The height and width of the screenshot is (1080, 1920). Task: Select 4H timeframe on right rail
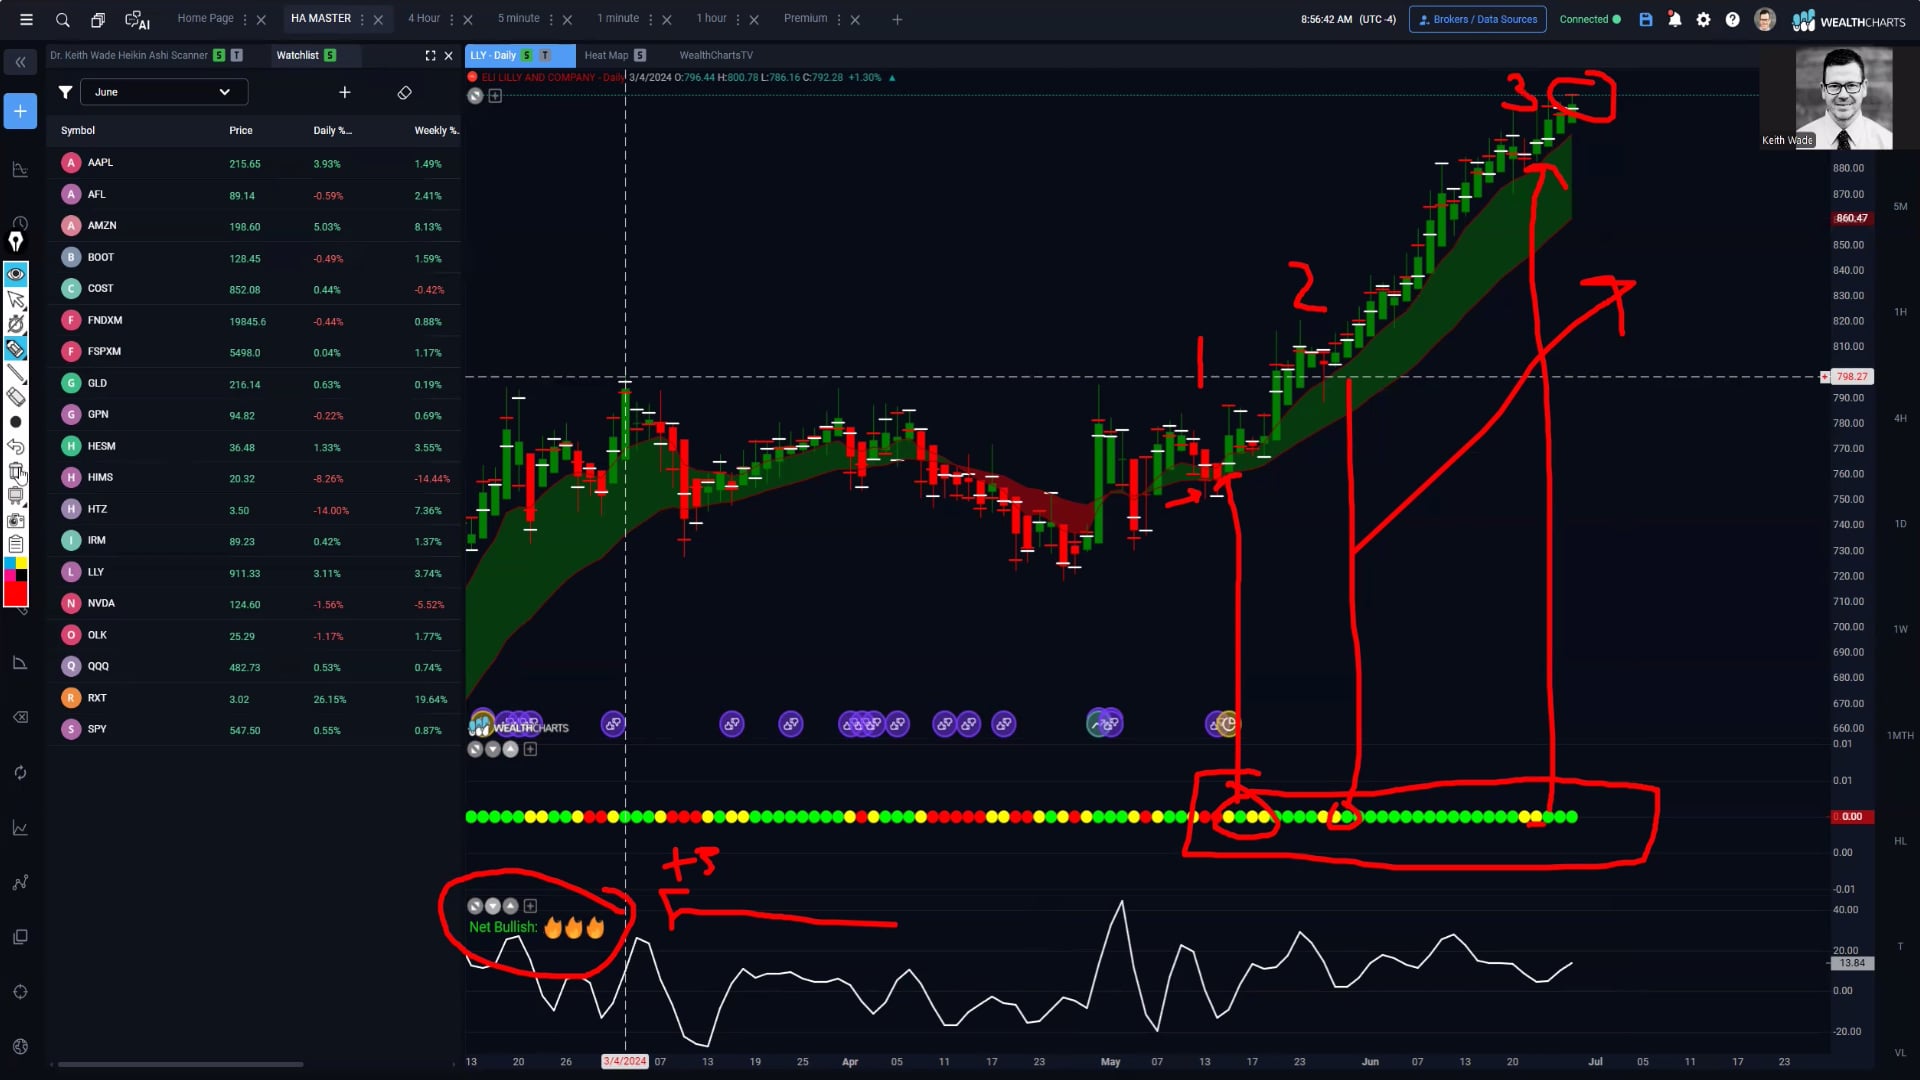coord(1900,418)
